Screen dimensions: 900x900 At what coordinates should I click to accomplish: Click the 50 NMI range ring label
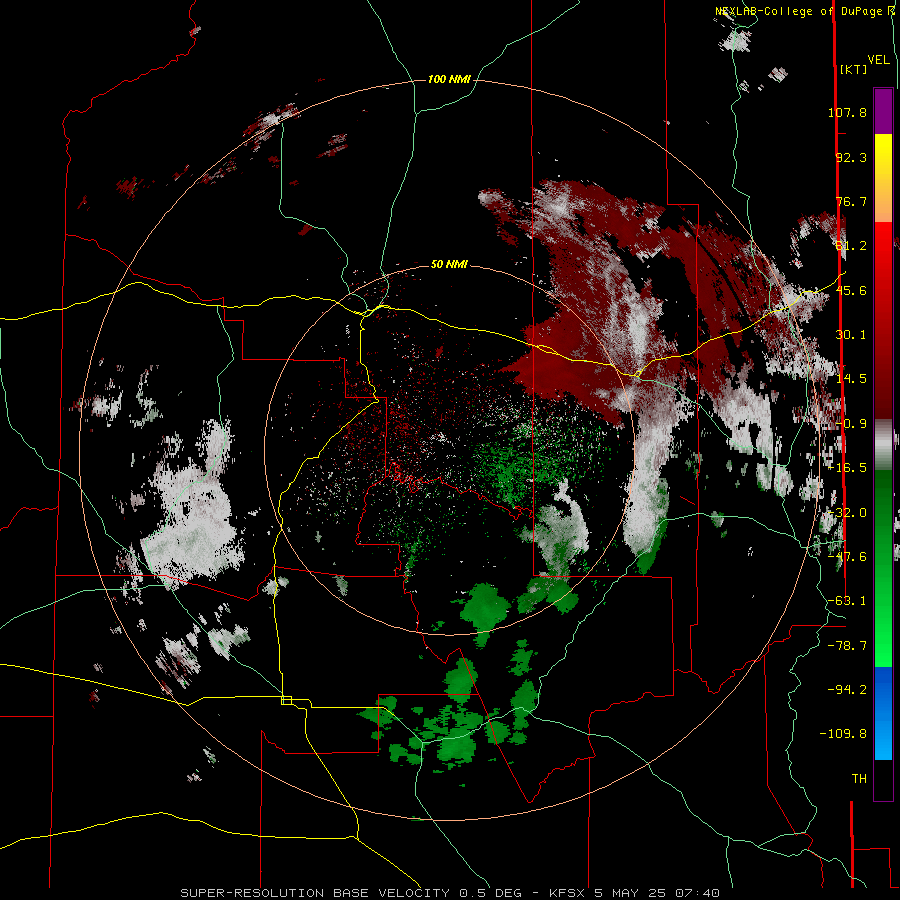coord(449,264)
